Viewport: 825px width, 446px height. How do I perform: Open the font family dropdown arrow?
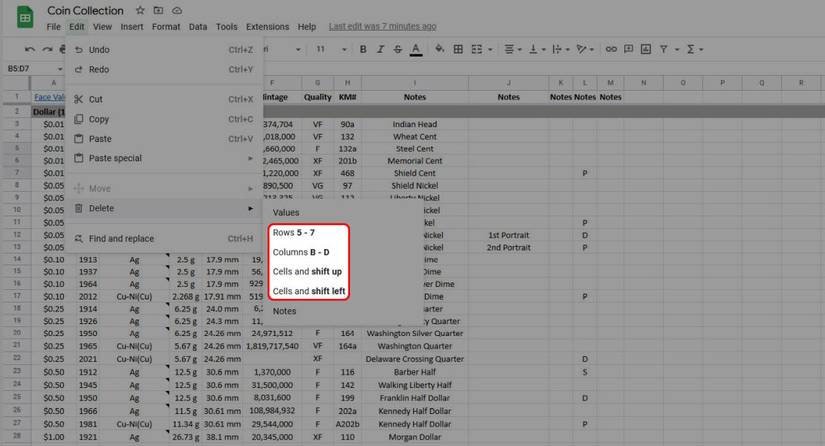click(298, 49)
